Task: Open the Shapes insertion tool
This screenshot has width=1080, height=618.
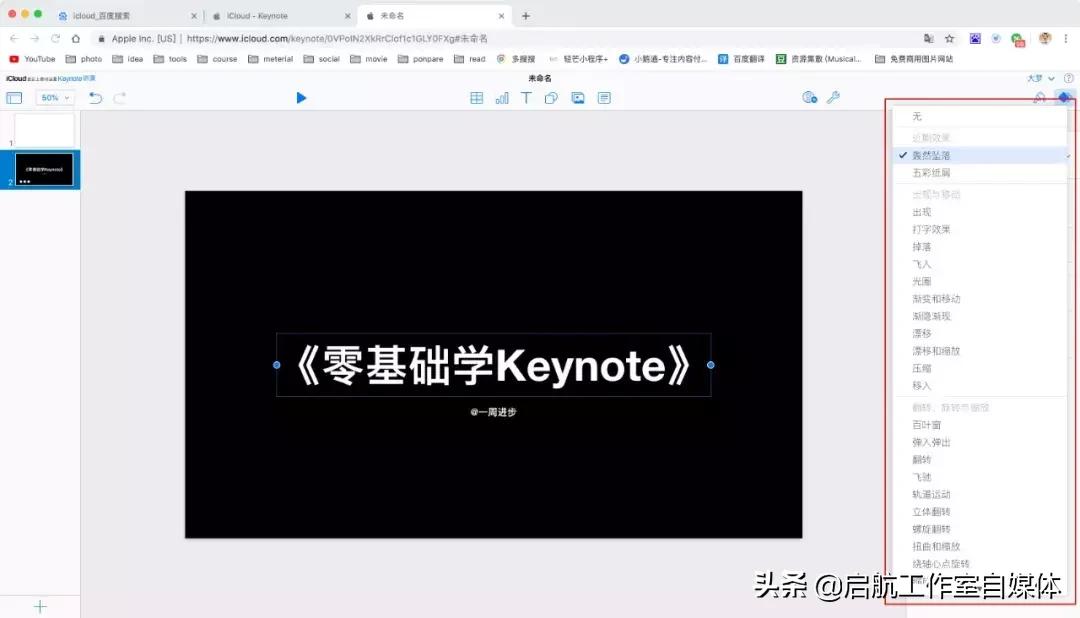Action: tap(553, 97)
